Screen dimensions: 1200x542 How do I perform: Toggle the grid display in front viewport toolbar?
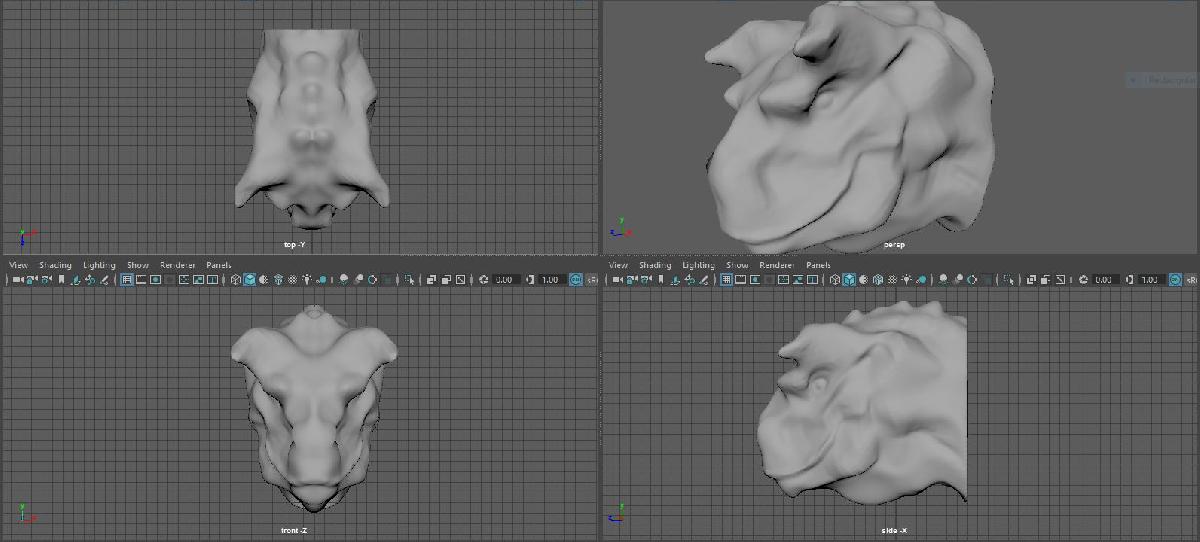coord(127,279)
